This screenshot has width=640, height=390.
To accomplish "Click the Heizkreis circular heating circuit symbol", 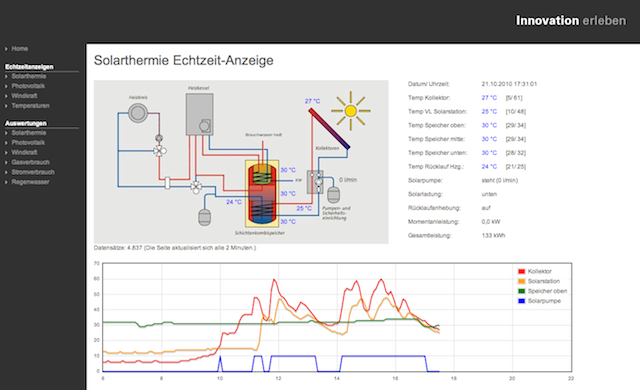I will pos(138,113).
